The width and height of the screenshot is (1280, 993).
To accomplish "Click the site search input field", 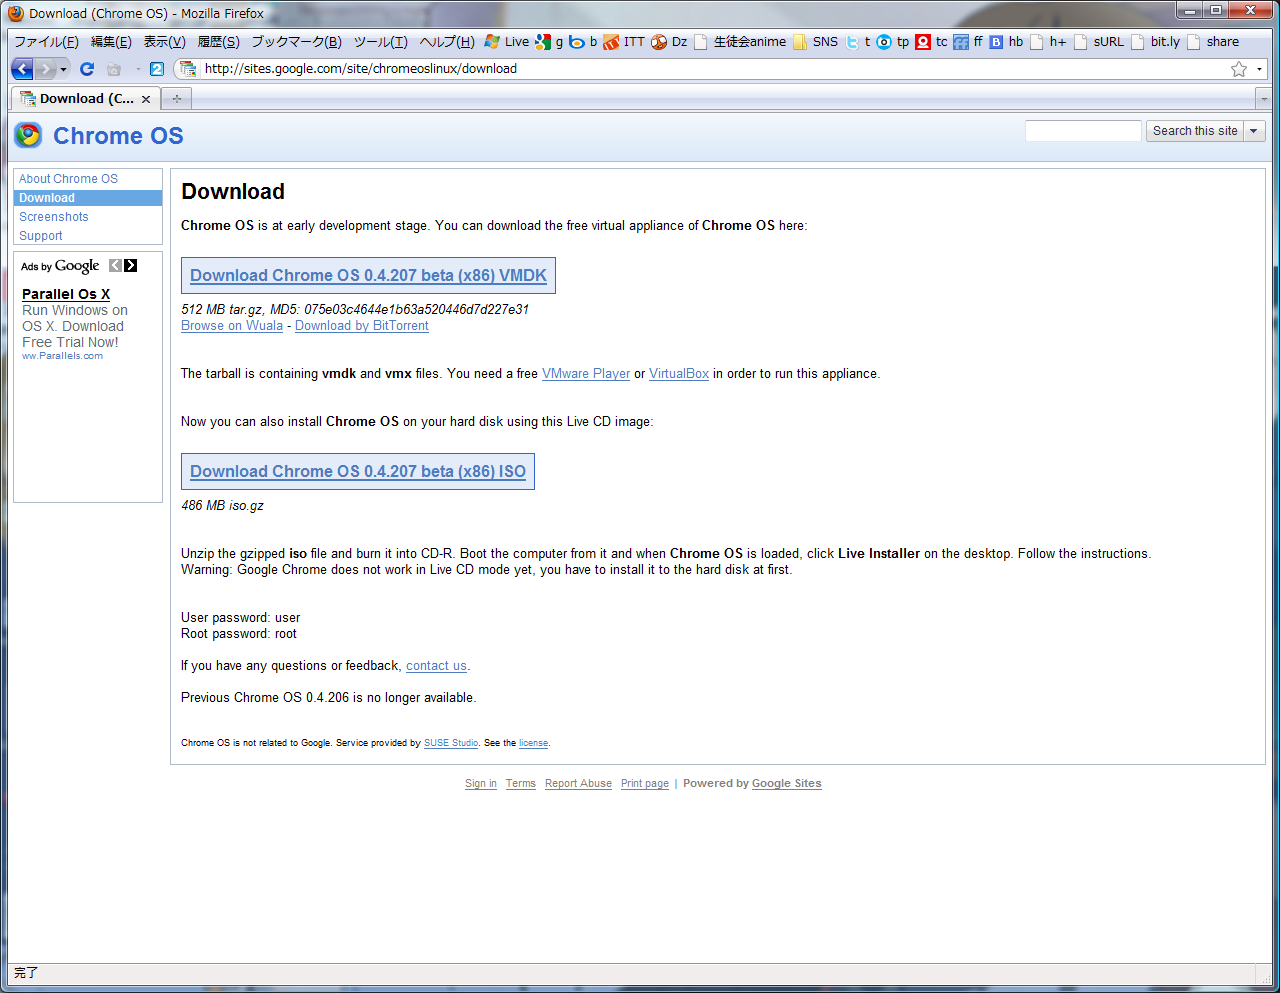I will coord(1083,131).
